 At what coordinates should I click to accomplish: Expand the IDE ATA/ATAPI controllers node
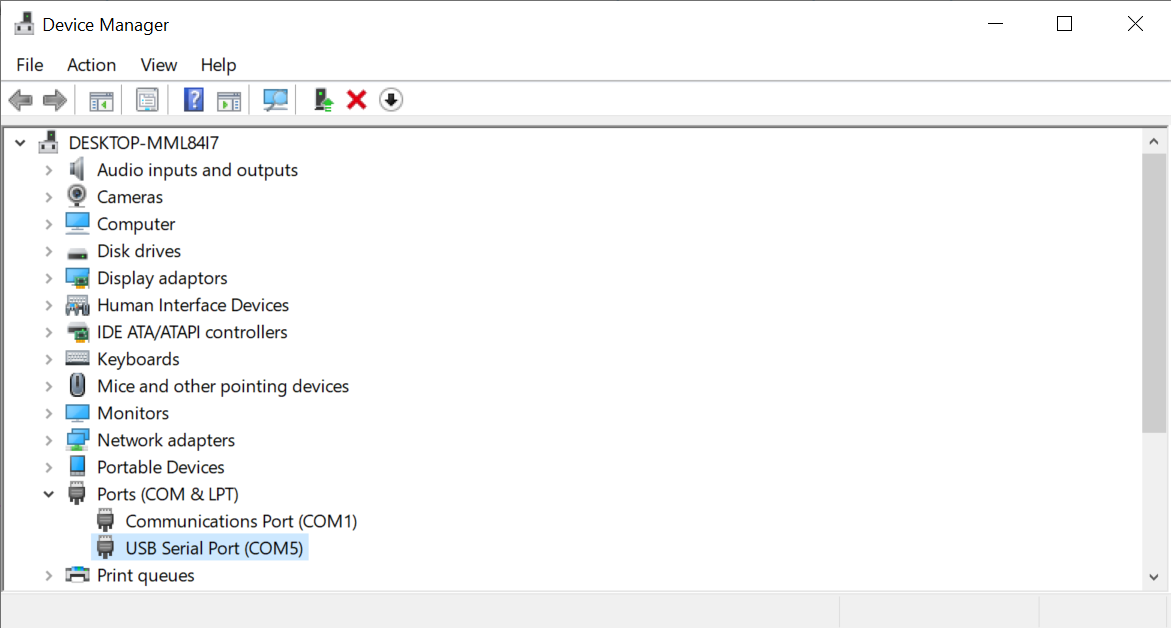point(49,332)
